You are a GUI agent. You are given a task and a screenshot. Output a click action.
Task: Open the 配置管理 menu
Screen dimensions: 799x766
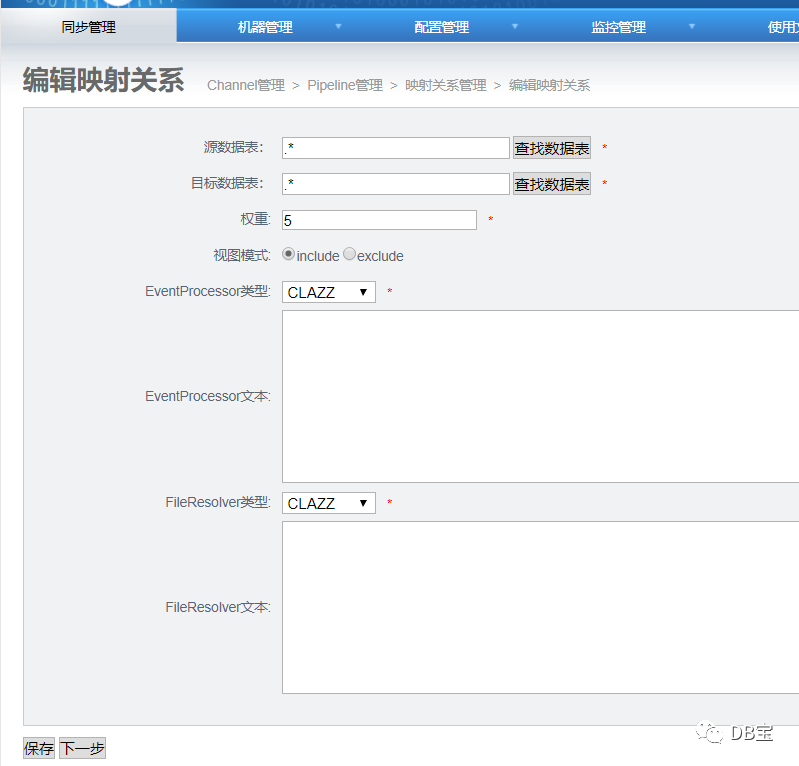click(x=441, y=27)
